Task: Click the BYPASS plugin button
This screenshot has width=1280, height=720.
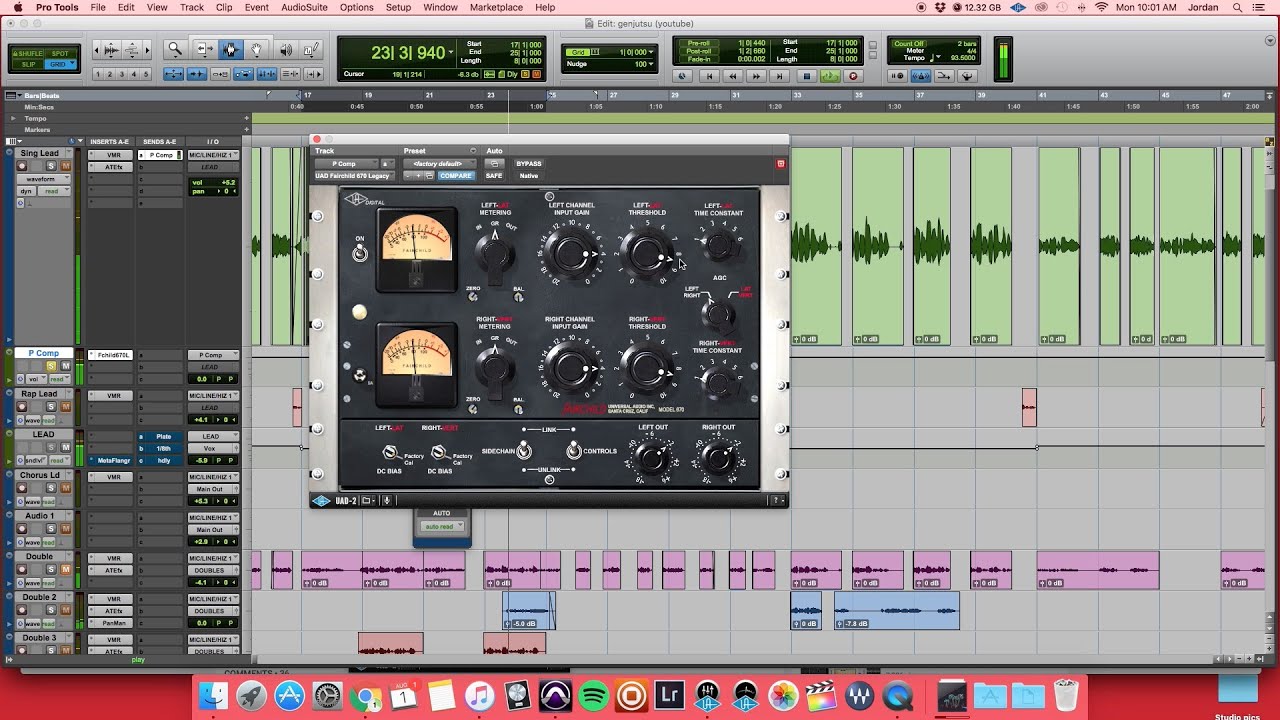Action: 528,164
